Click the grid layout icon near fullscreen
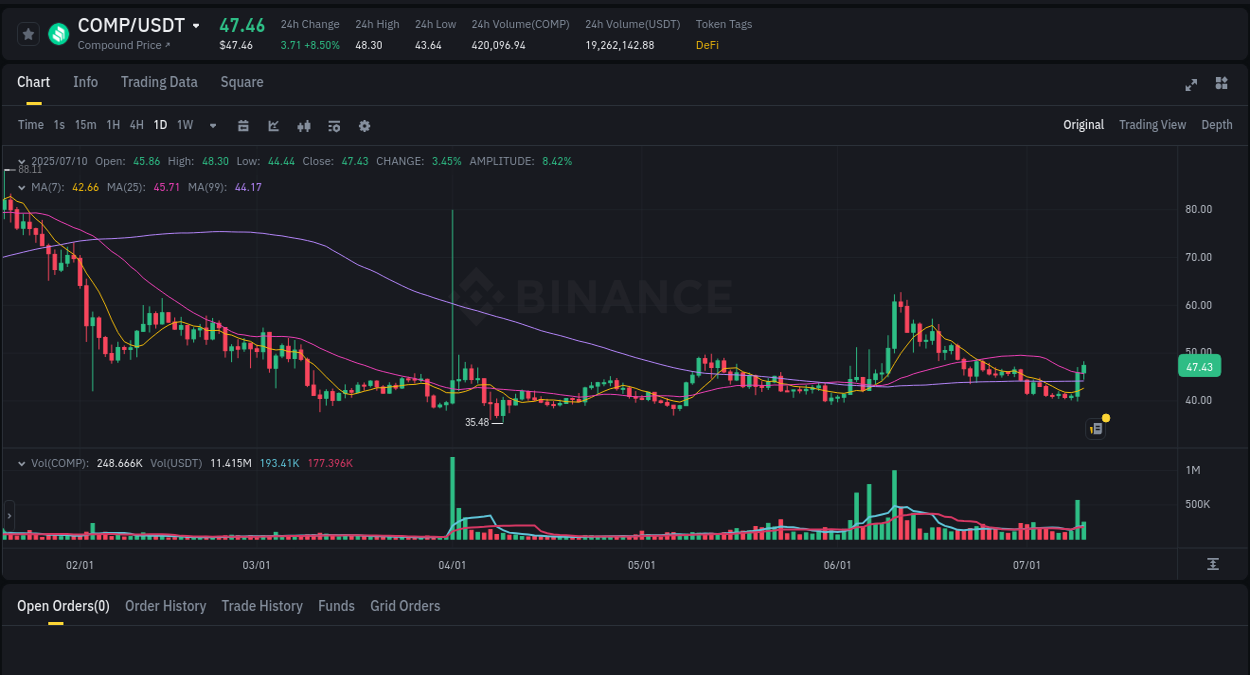Screen dimensions: 1250x675 coord(1221,85)
